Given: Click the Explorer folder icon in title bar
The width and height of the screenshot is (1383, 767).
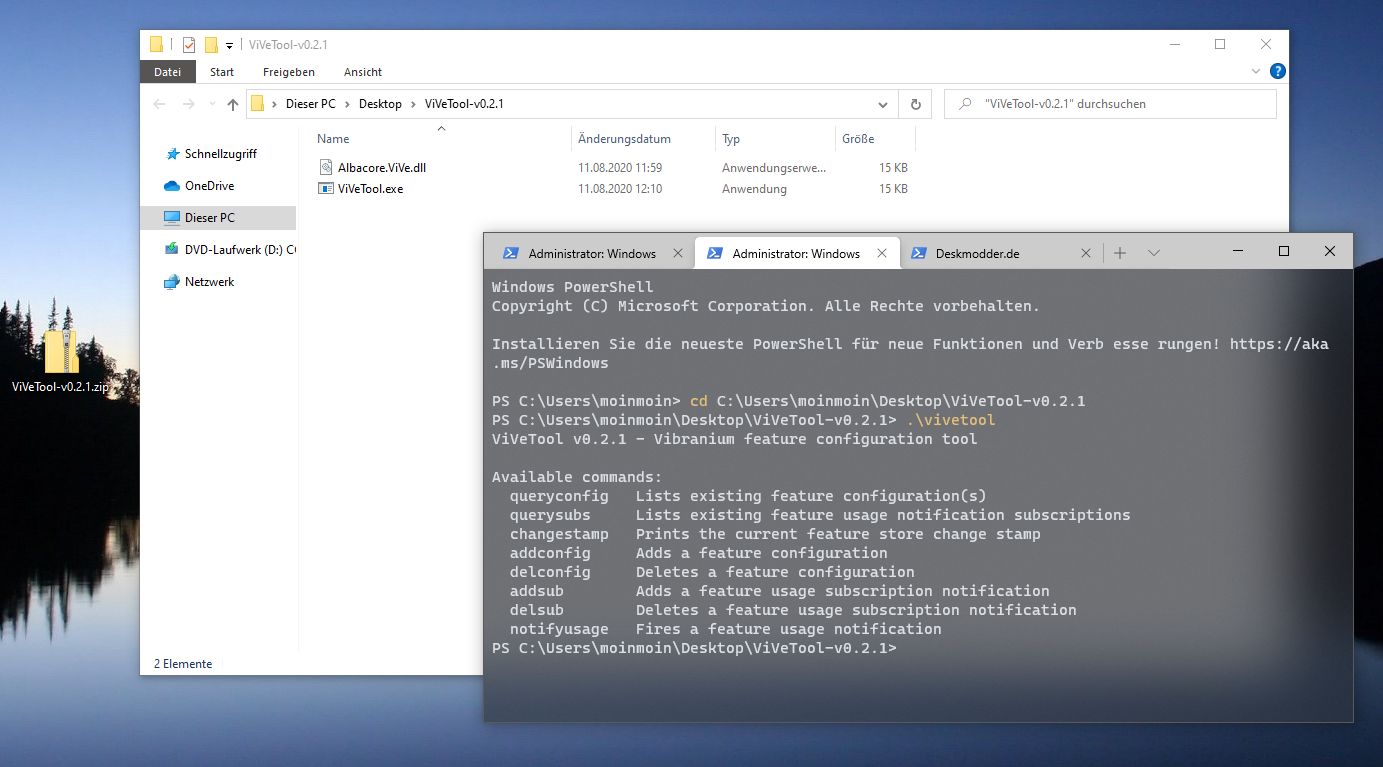Looking at the screenshot, I should coord(157,44).
